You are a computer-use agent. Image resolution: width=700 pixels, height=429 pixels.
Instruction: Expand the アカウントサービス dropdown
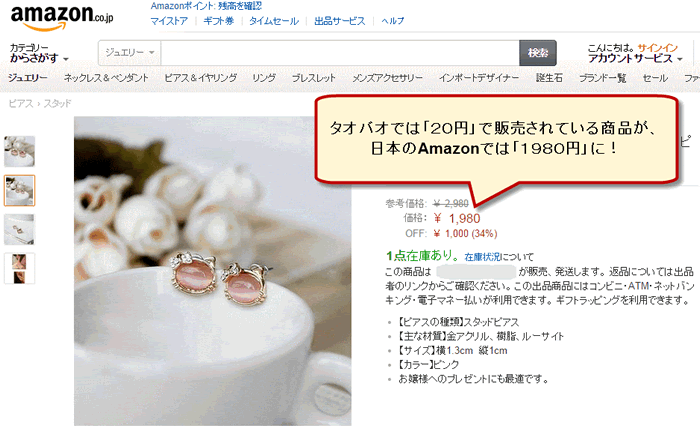pyautogui.click(x=635, y=58)
